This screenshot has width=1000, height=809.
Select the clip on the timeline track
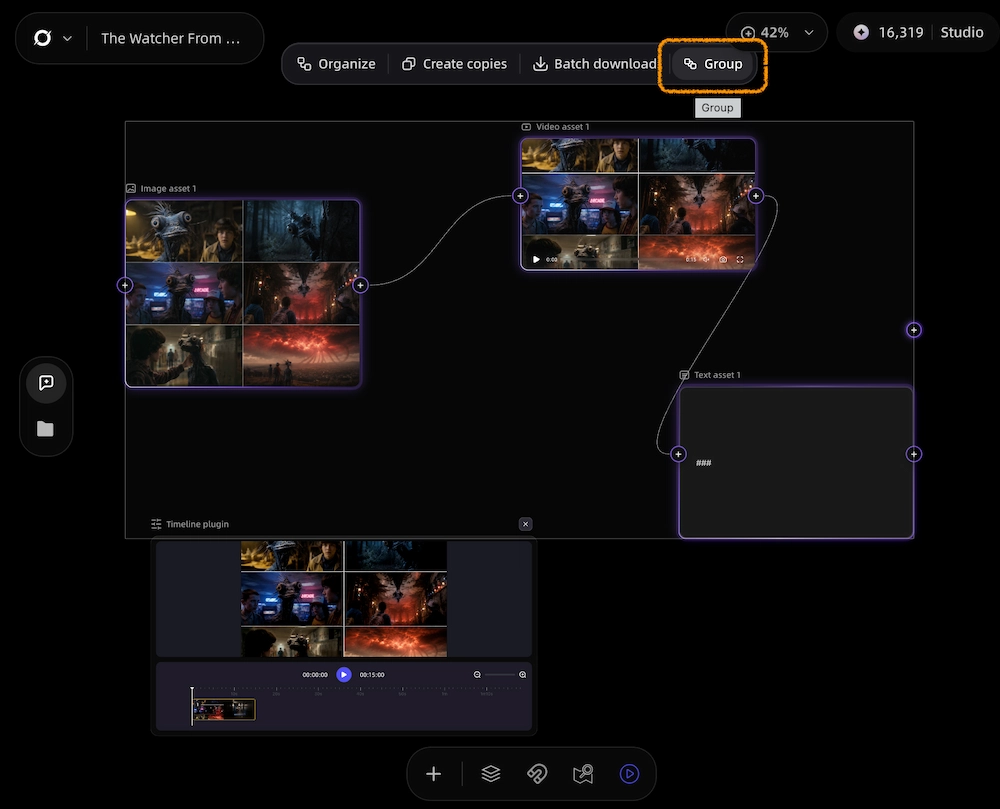tap(224, 710)
